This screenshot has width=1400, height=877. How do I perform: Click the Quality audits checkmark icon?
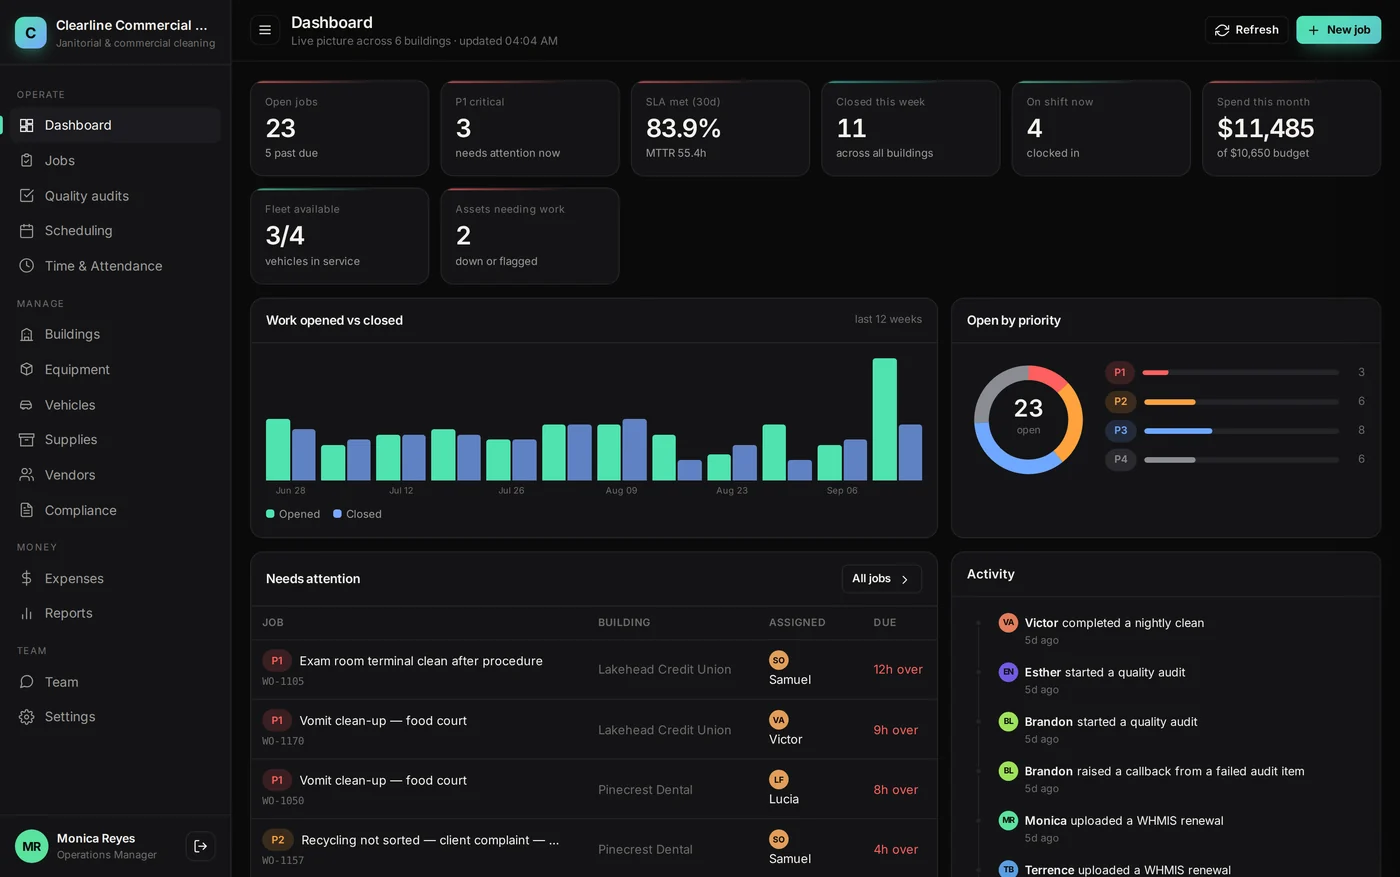(27, 196)
